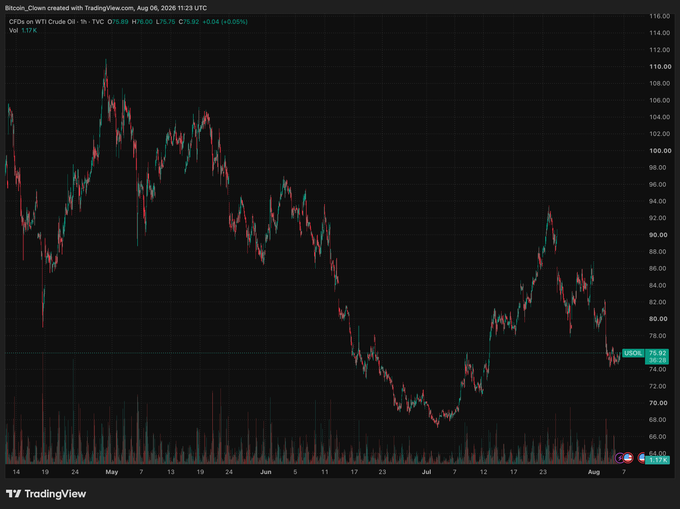Click the high value H76.00

point(142,22)
